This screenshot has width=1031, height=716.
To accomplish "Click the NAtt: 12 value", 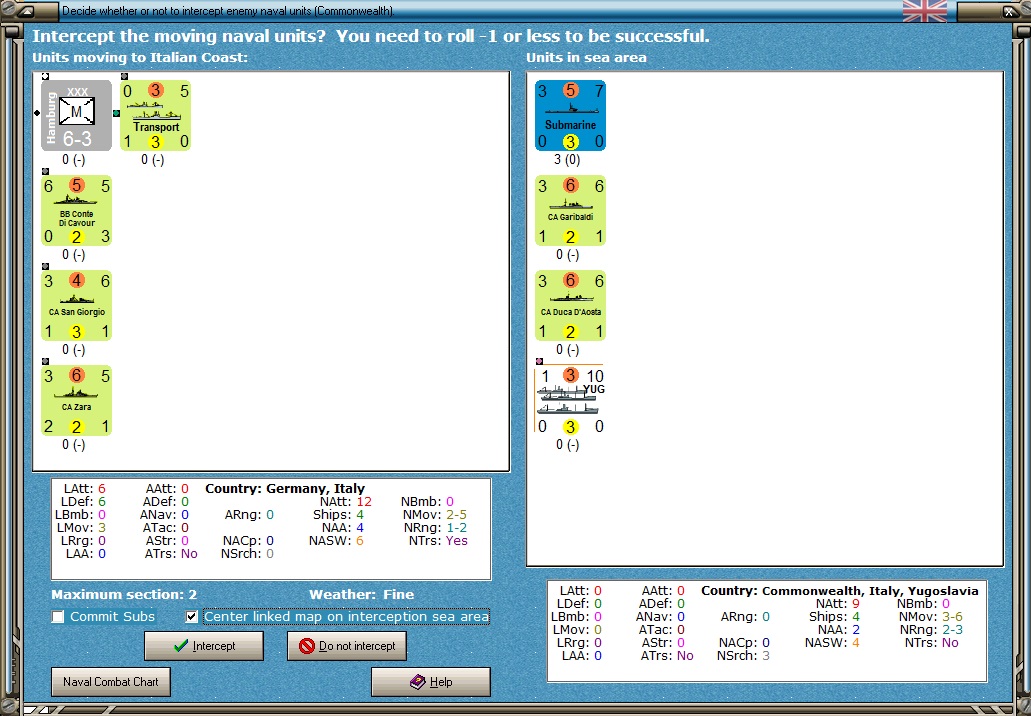I will [364, 502].
